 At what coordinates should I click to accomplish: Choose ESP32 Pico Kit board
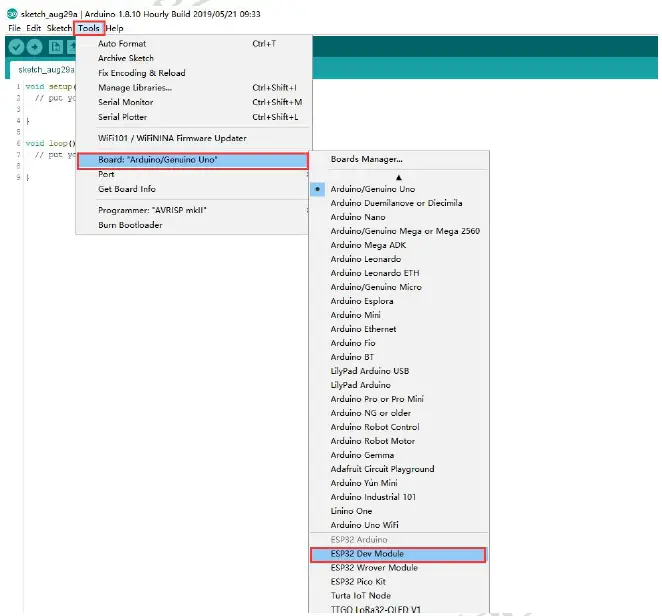pos(399,582)
